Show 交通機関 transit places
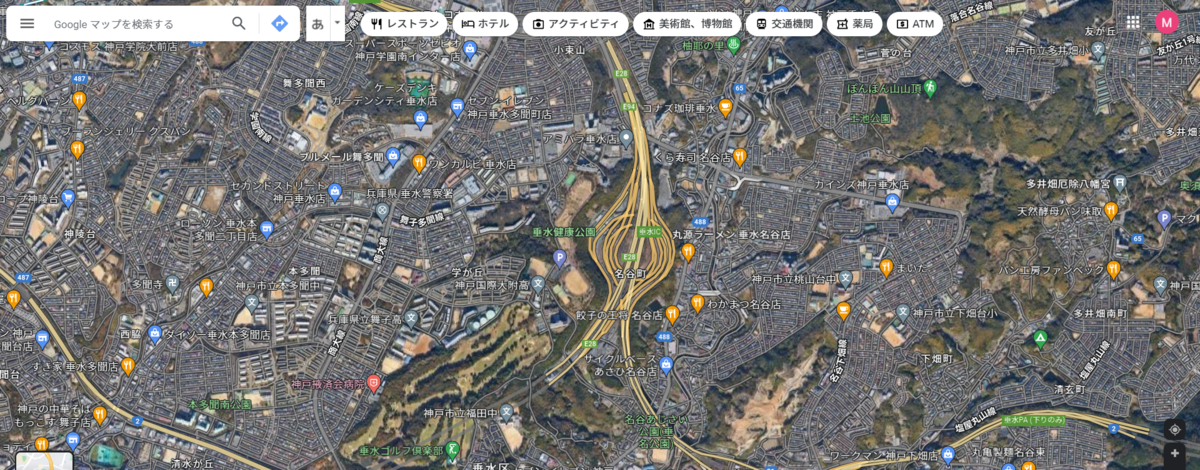 783,23
